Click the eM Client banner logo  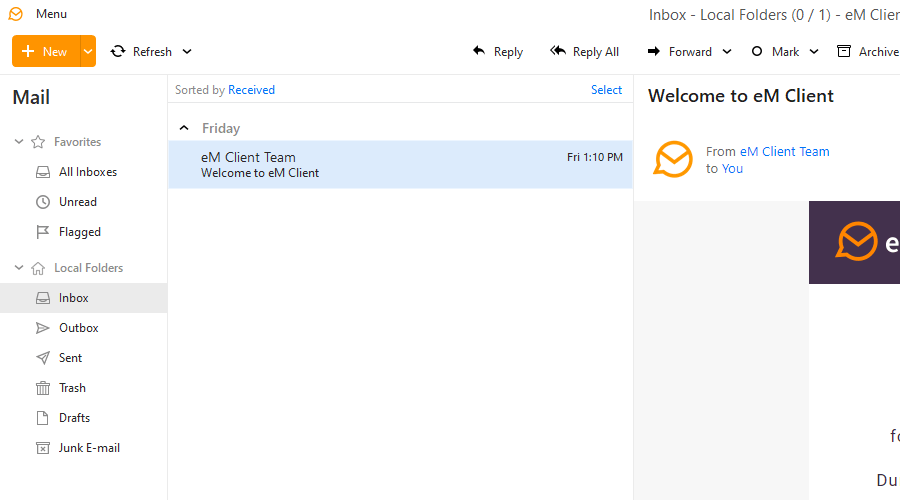856,241
